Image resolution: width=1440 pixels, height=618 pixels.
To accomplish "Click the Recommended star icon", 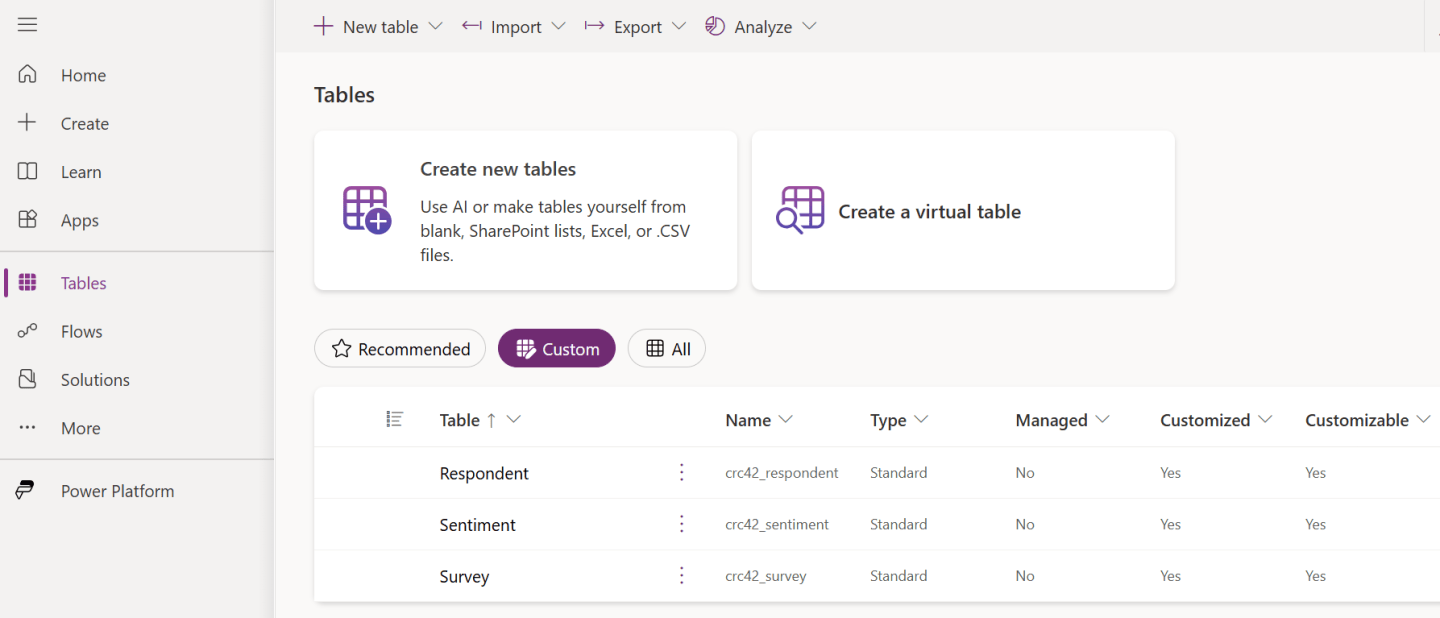I will pos(341,349).
